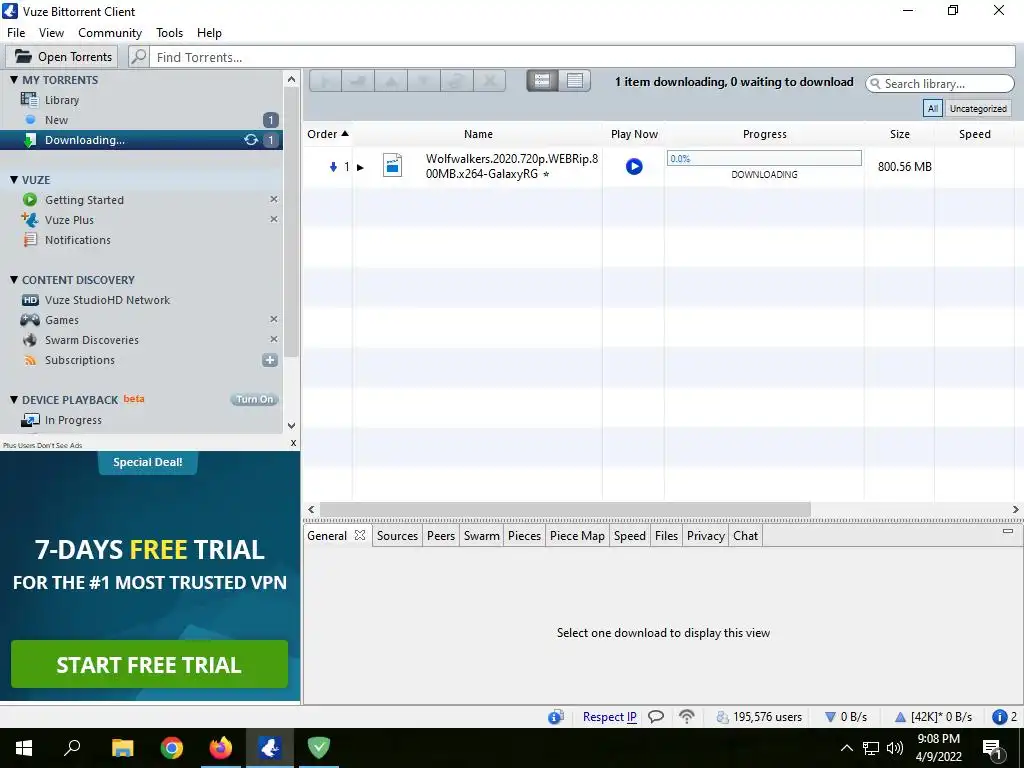Open the Tools menu
This screenshot has height=768, width=1024.
pyautogui.click(x=169, y=33)
